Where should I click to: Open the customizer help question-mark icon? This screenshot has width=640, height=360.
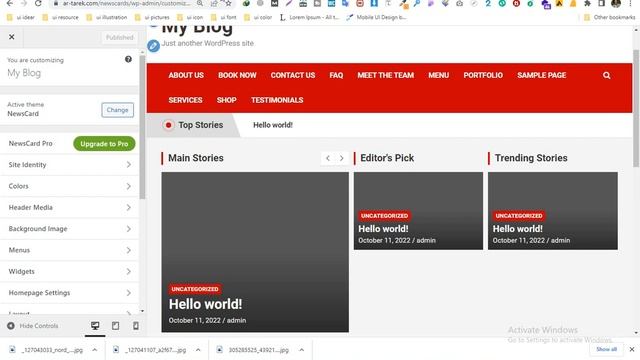click(x=128, y=60)
